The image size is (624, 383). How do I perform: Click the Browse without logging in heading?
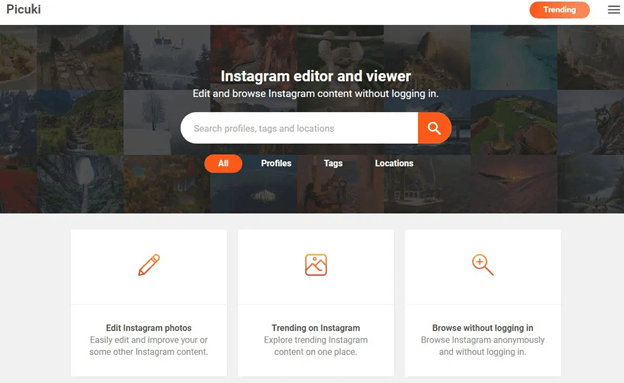(x=483, y=328)
